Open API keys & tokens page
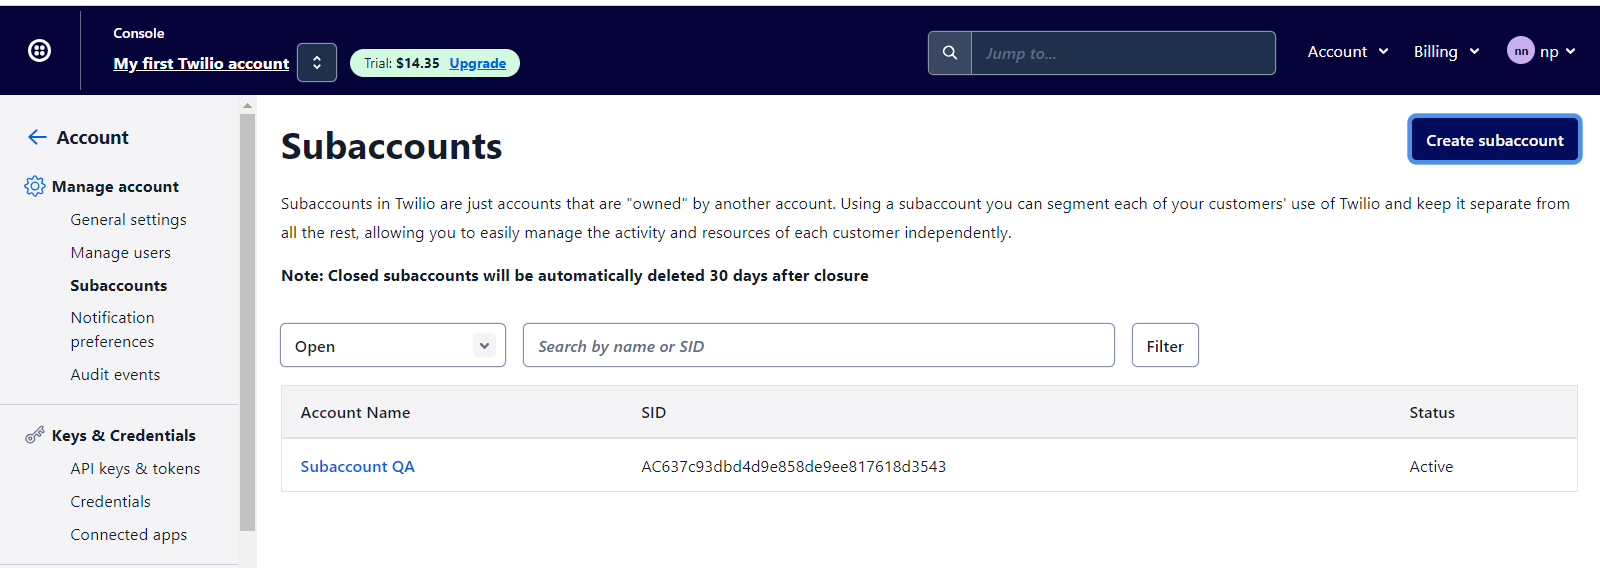This screenshot has height=568, width=1600. pyautogui.click(x=135, y=469)
